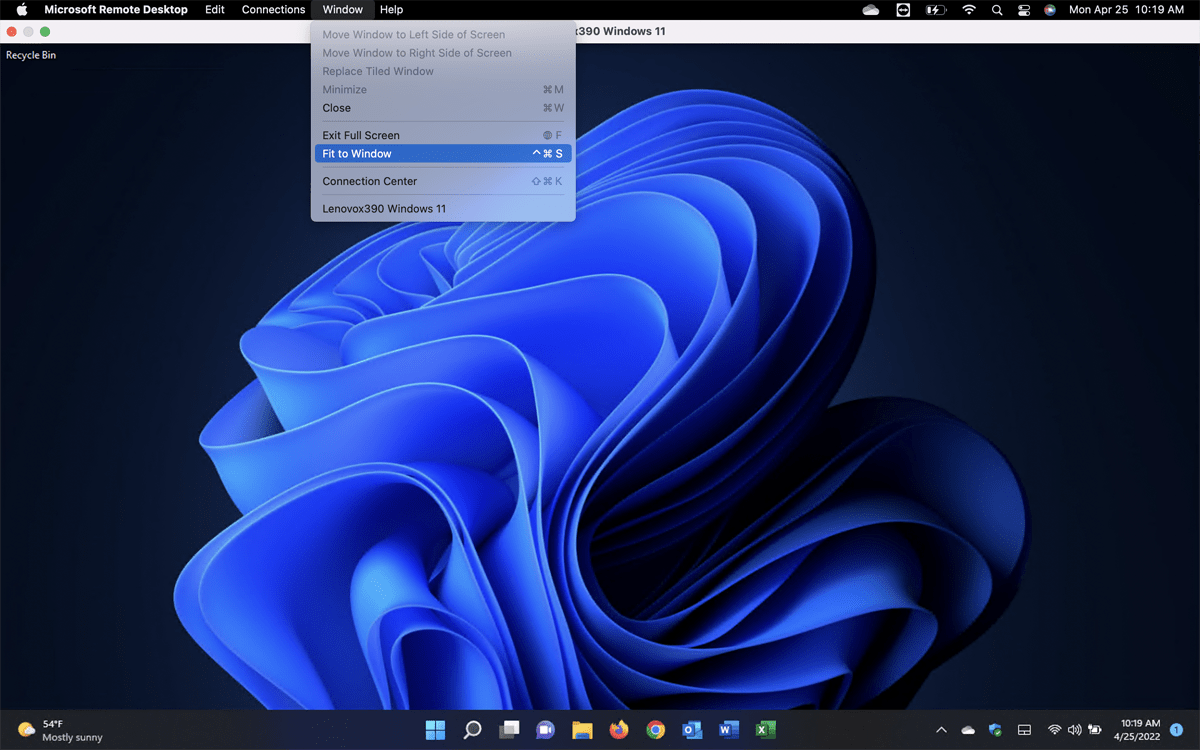Open Word from the Windows taskbar
The width and height of the screenshot is (1200, 750).
[x=728, y=730]
